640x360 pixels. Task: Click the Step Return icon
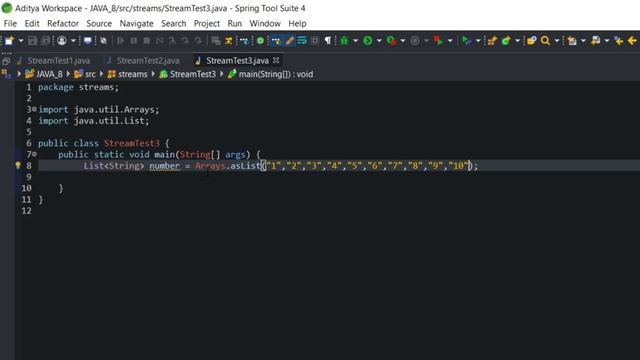point(198,40)
